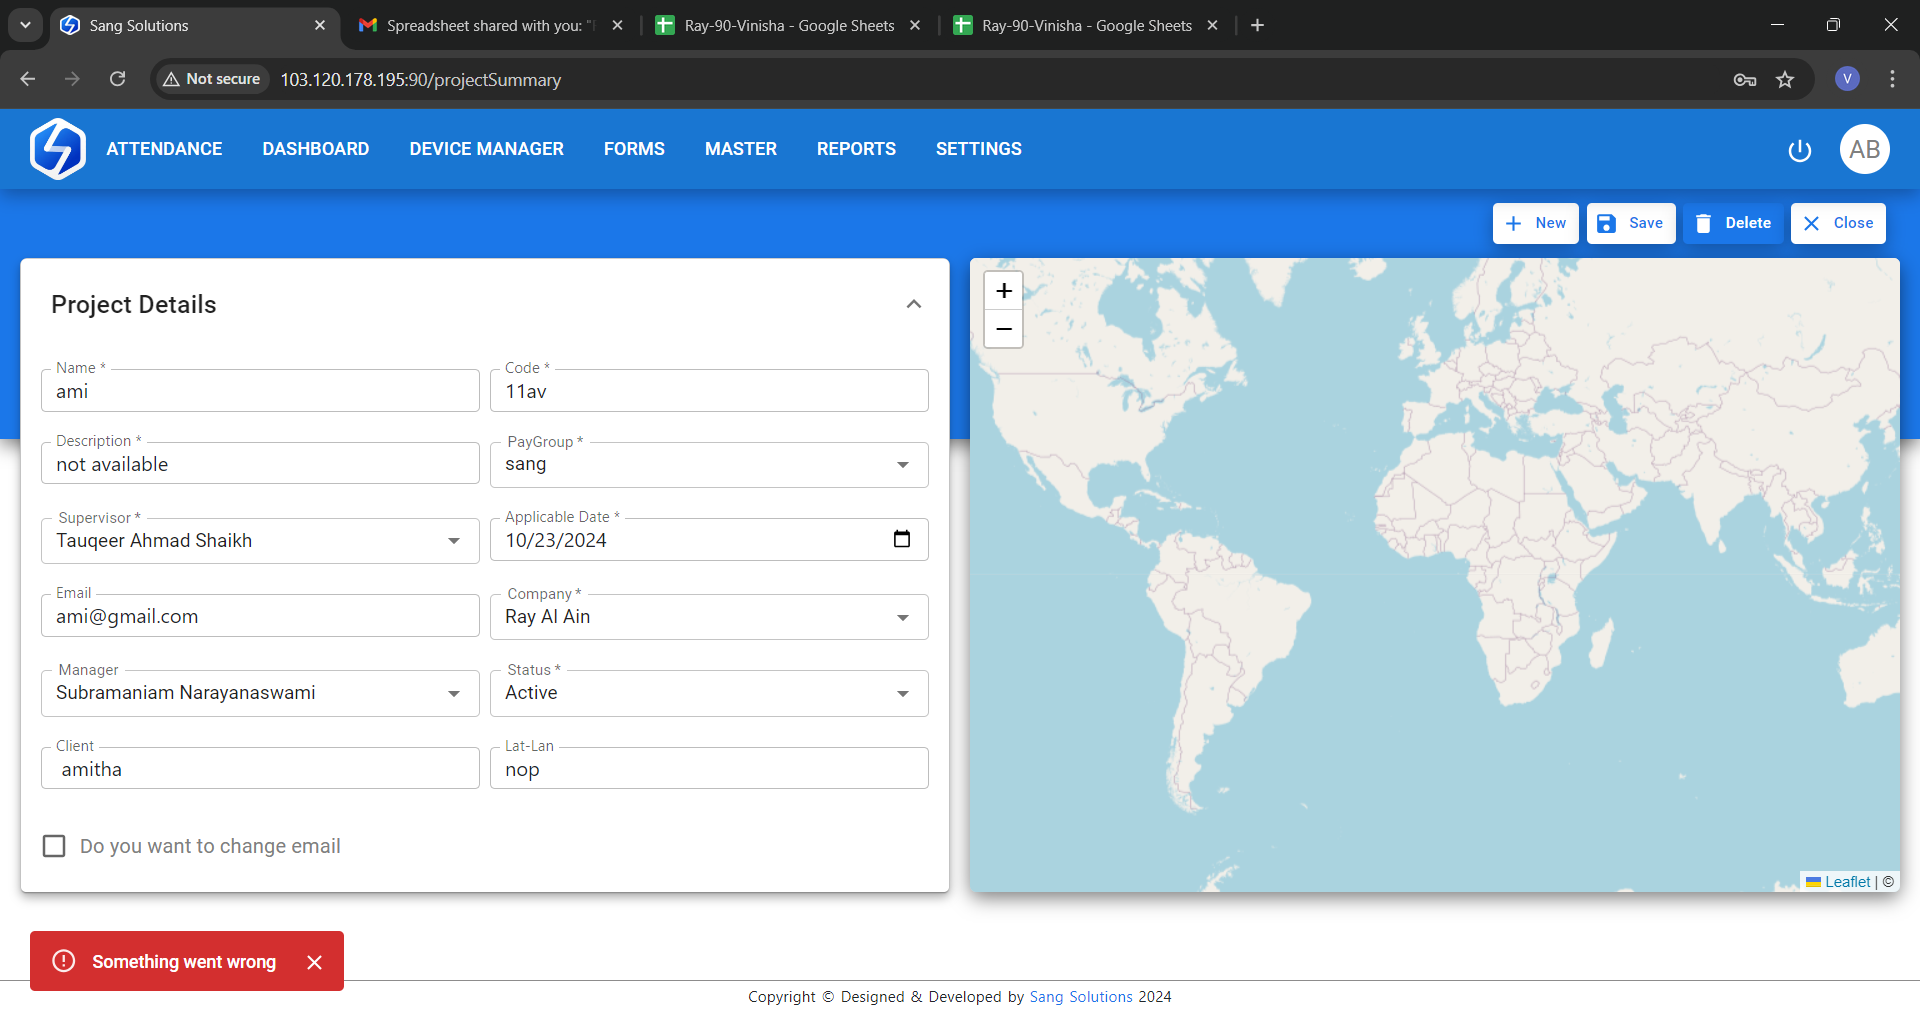The height and width of the screenshot is (1020, 1920).
Task: Click the Sang Solutions logo icon
Action: point(58,149)
